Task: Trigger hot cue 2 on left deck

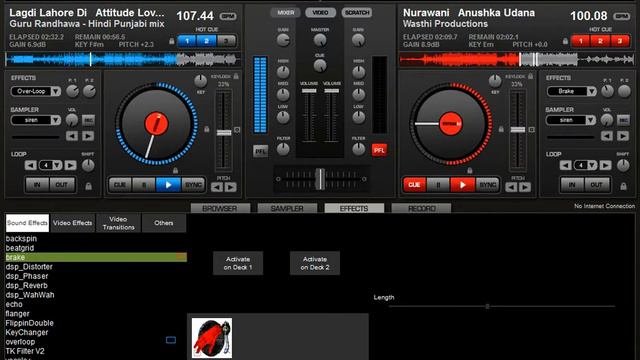Action: click(x=207, y=41)
